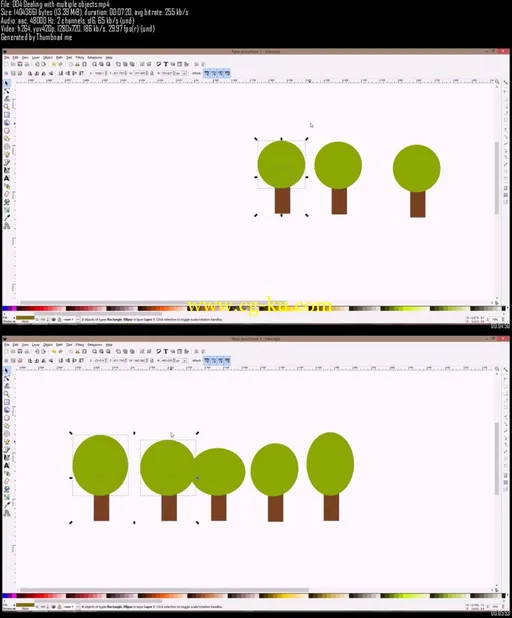This screenshot has height=618, width=512.
Task: Pick the Star polygon tool in three-tree frame
Action: tap(7, 138)
